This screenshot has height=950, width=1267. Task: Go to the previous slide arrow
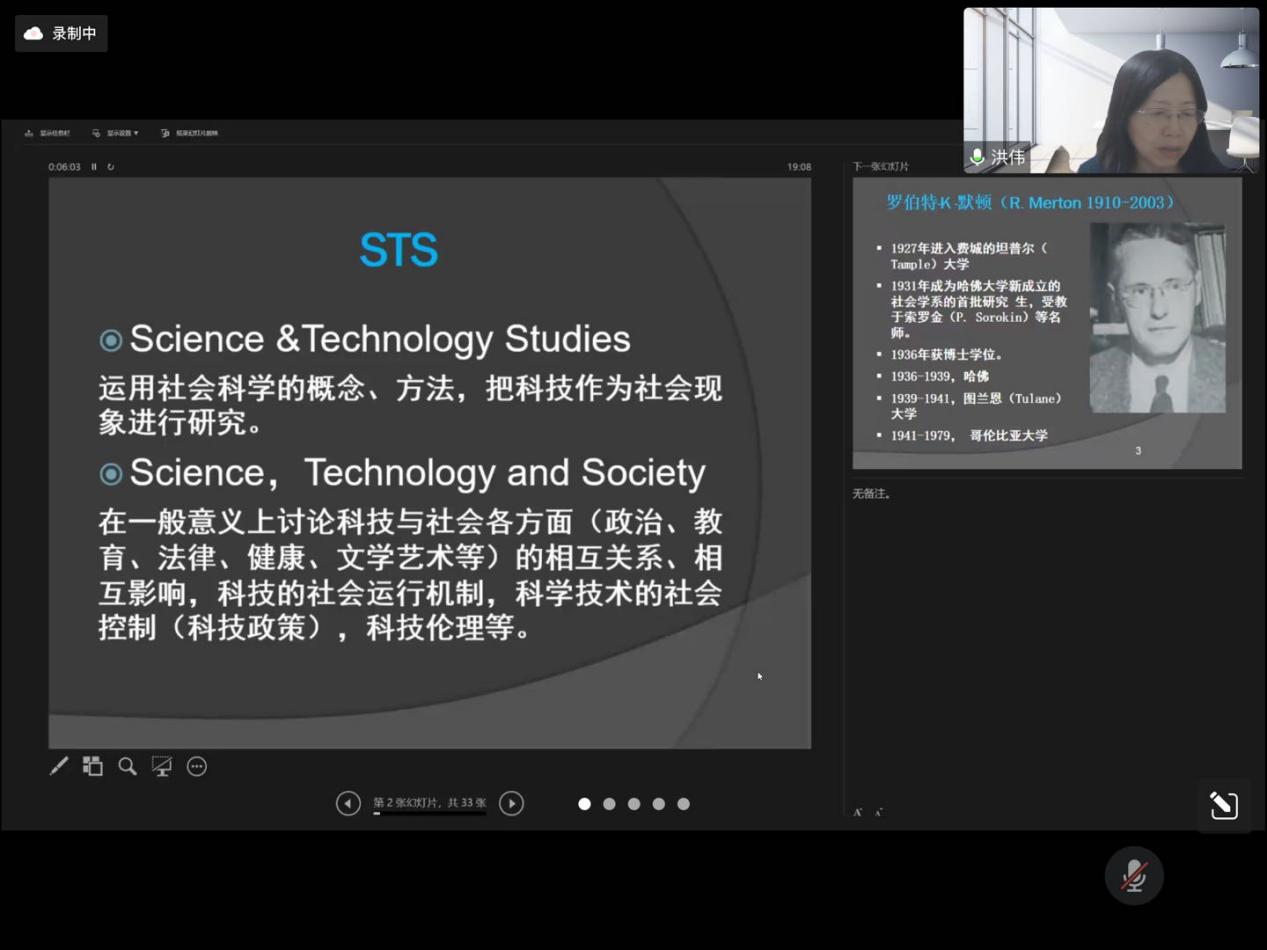click(x=348, y=803)
